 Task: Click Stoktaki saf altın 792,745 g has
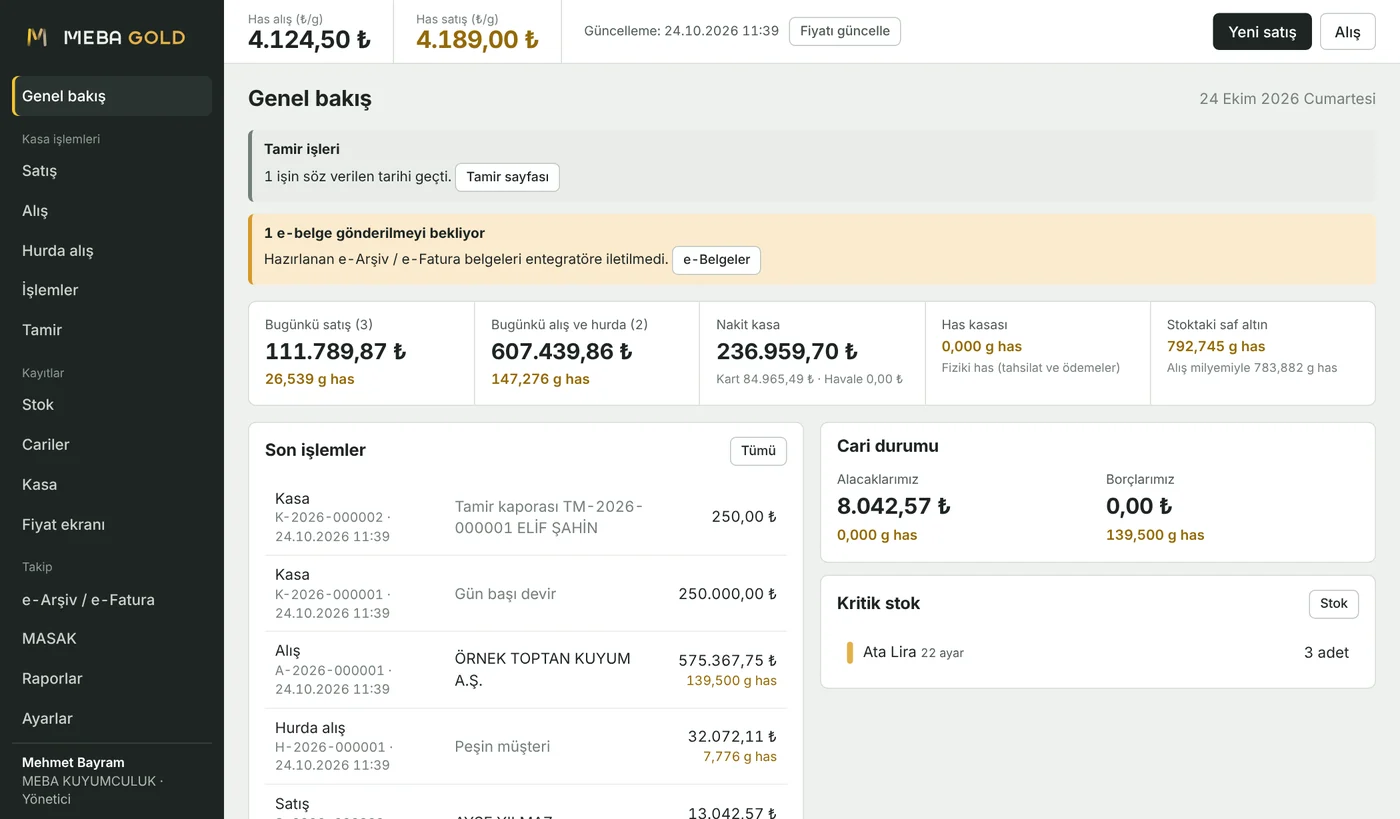coord(1216,347)
